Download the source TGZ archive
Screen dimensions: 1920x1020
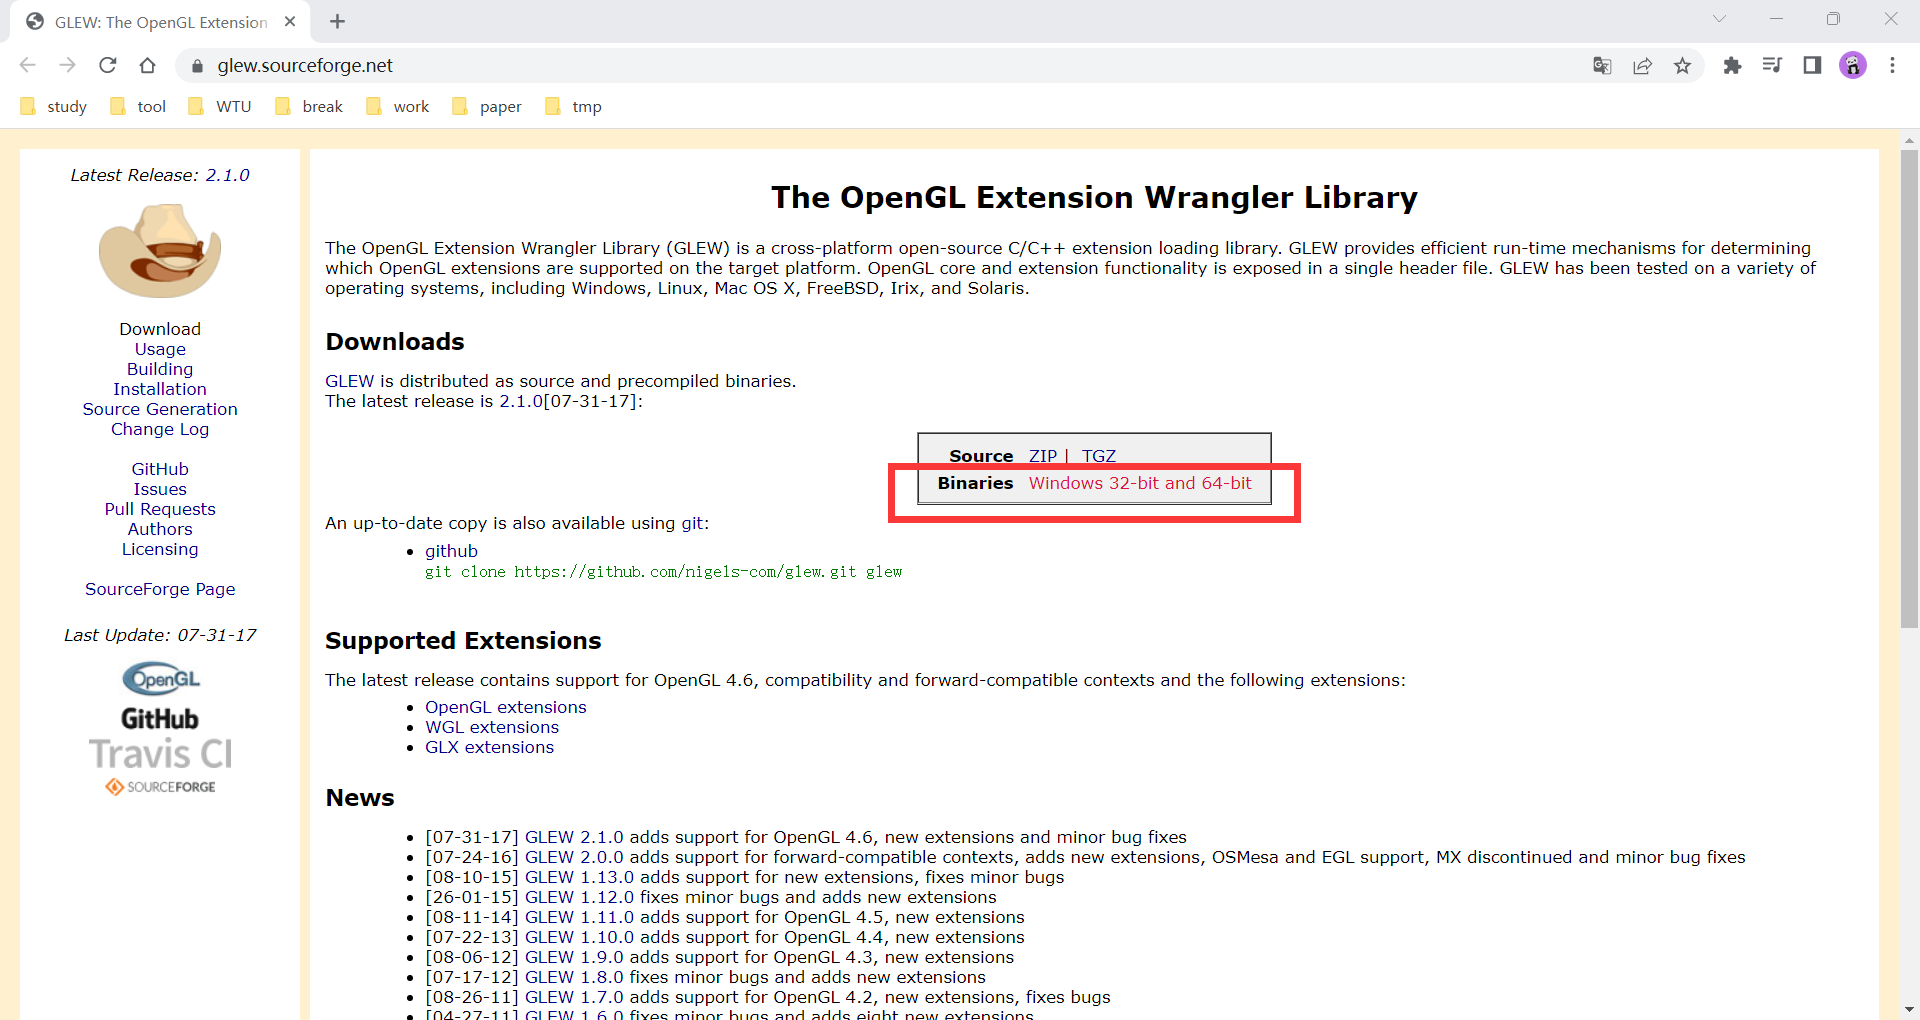[x=1098, y=456]
